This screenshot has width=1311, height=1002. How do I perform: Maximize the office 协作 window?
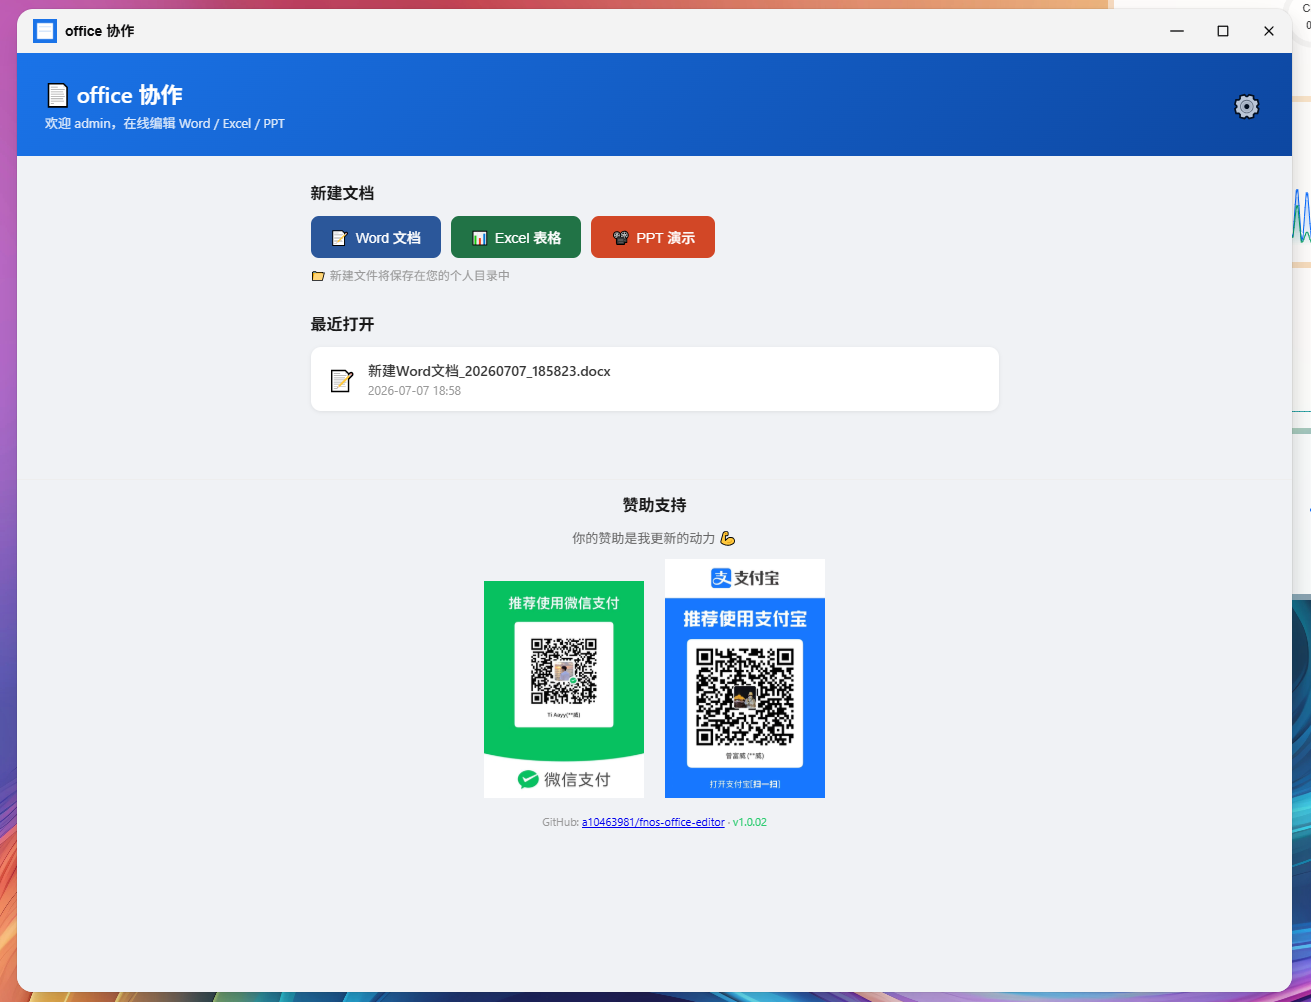pos(1223,31)
